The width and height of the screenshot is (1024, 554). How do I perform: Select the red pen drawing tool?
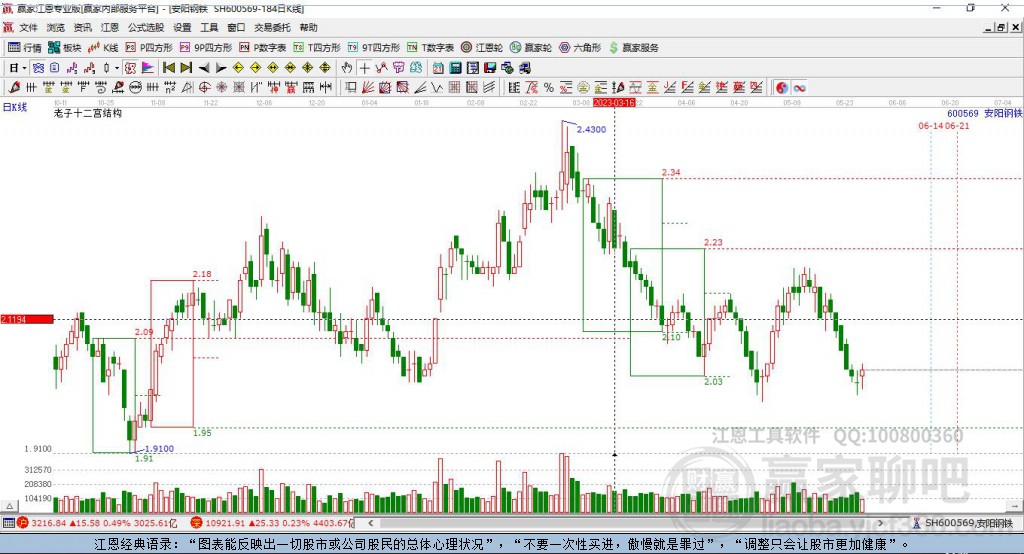click(14, 88)
